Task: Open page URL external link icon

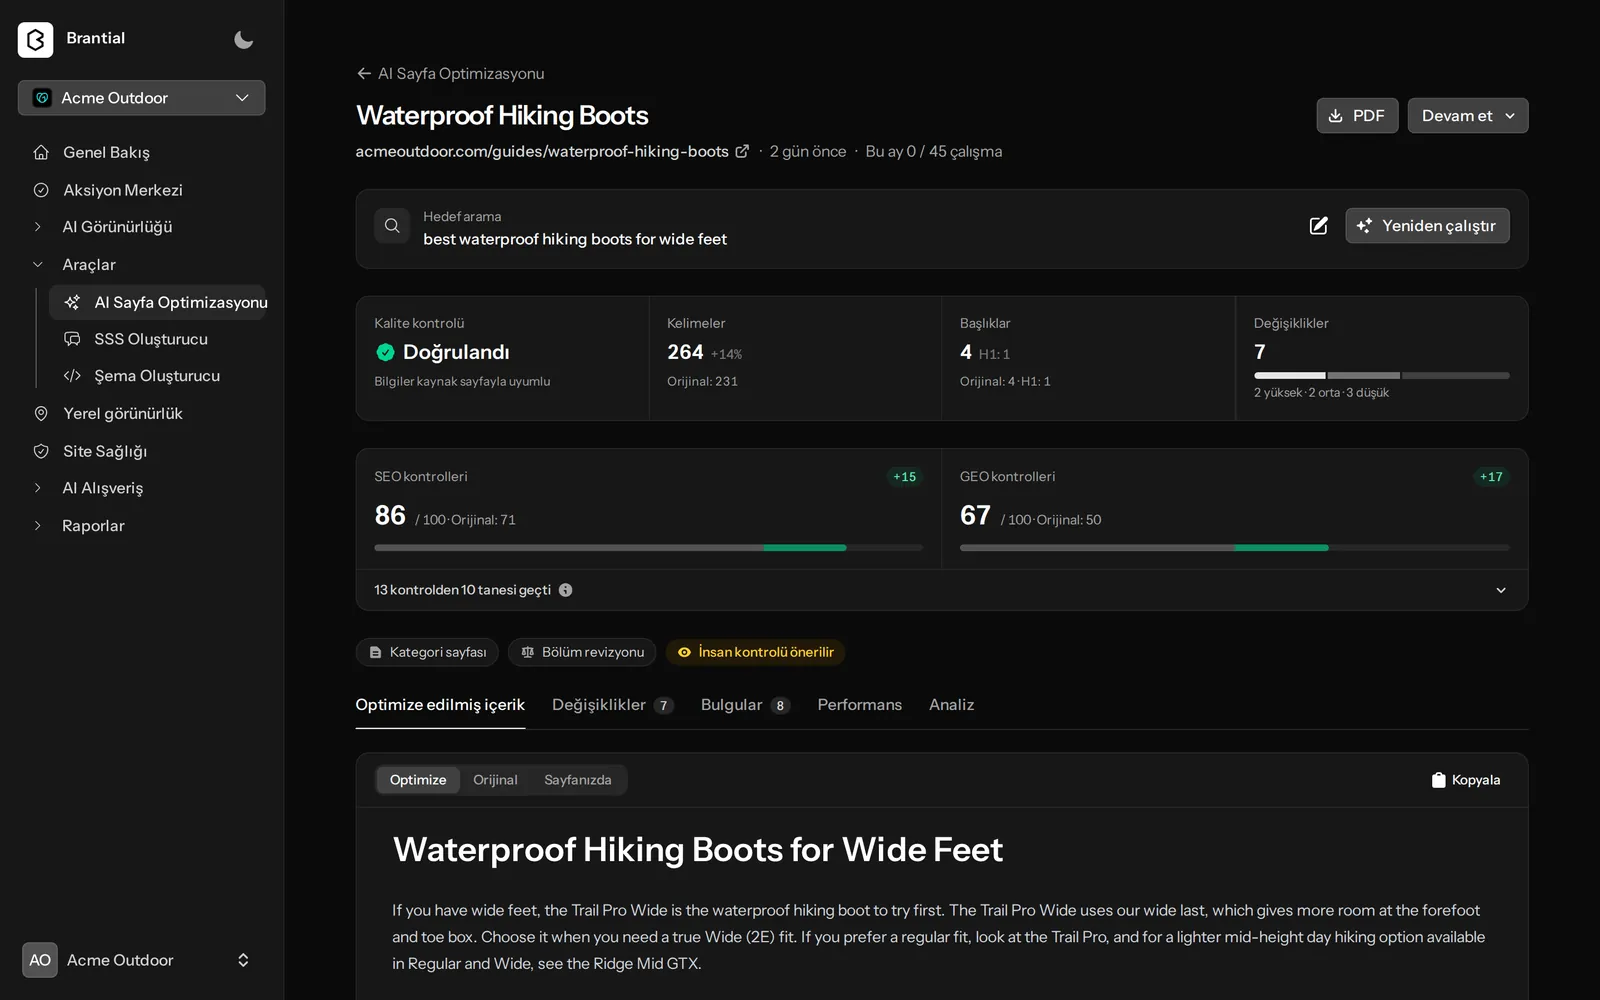Action: 742,152
